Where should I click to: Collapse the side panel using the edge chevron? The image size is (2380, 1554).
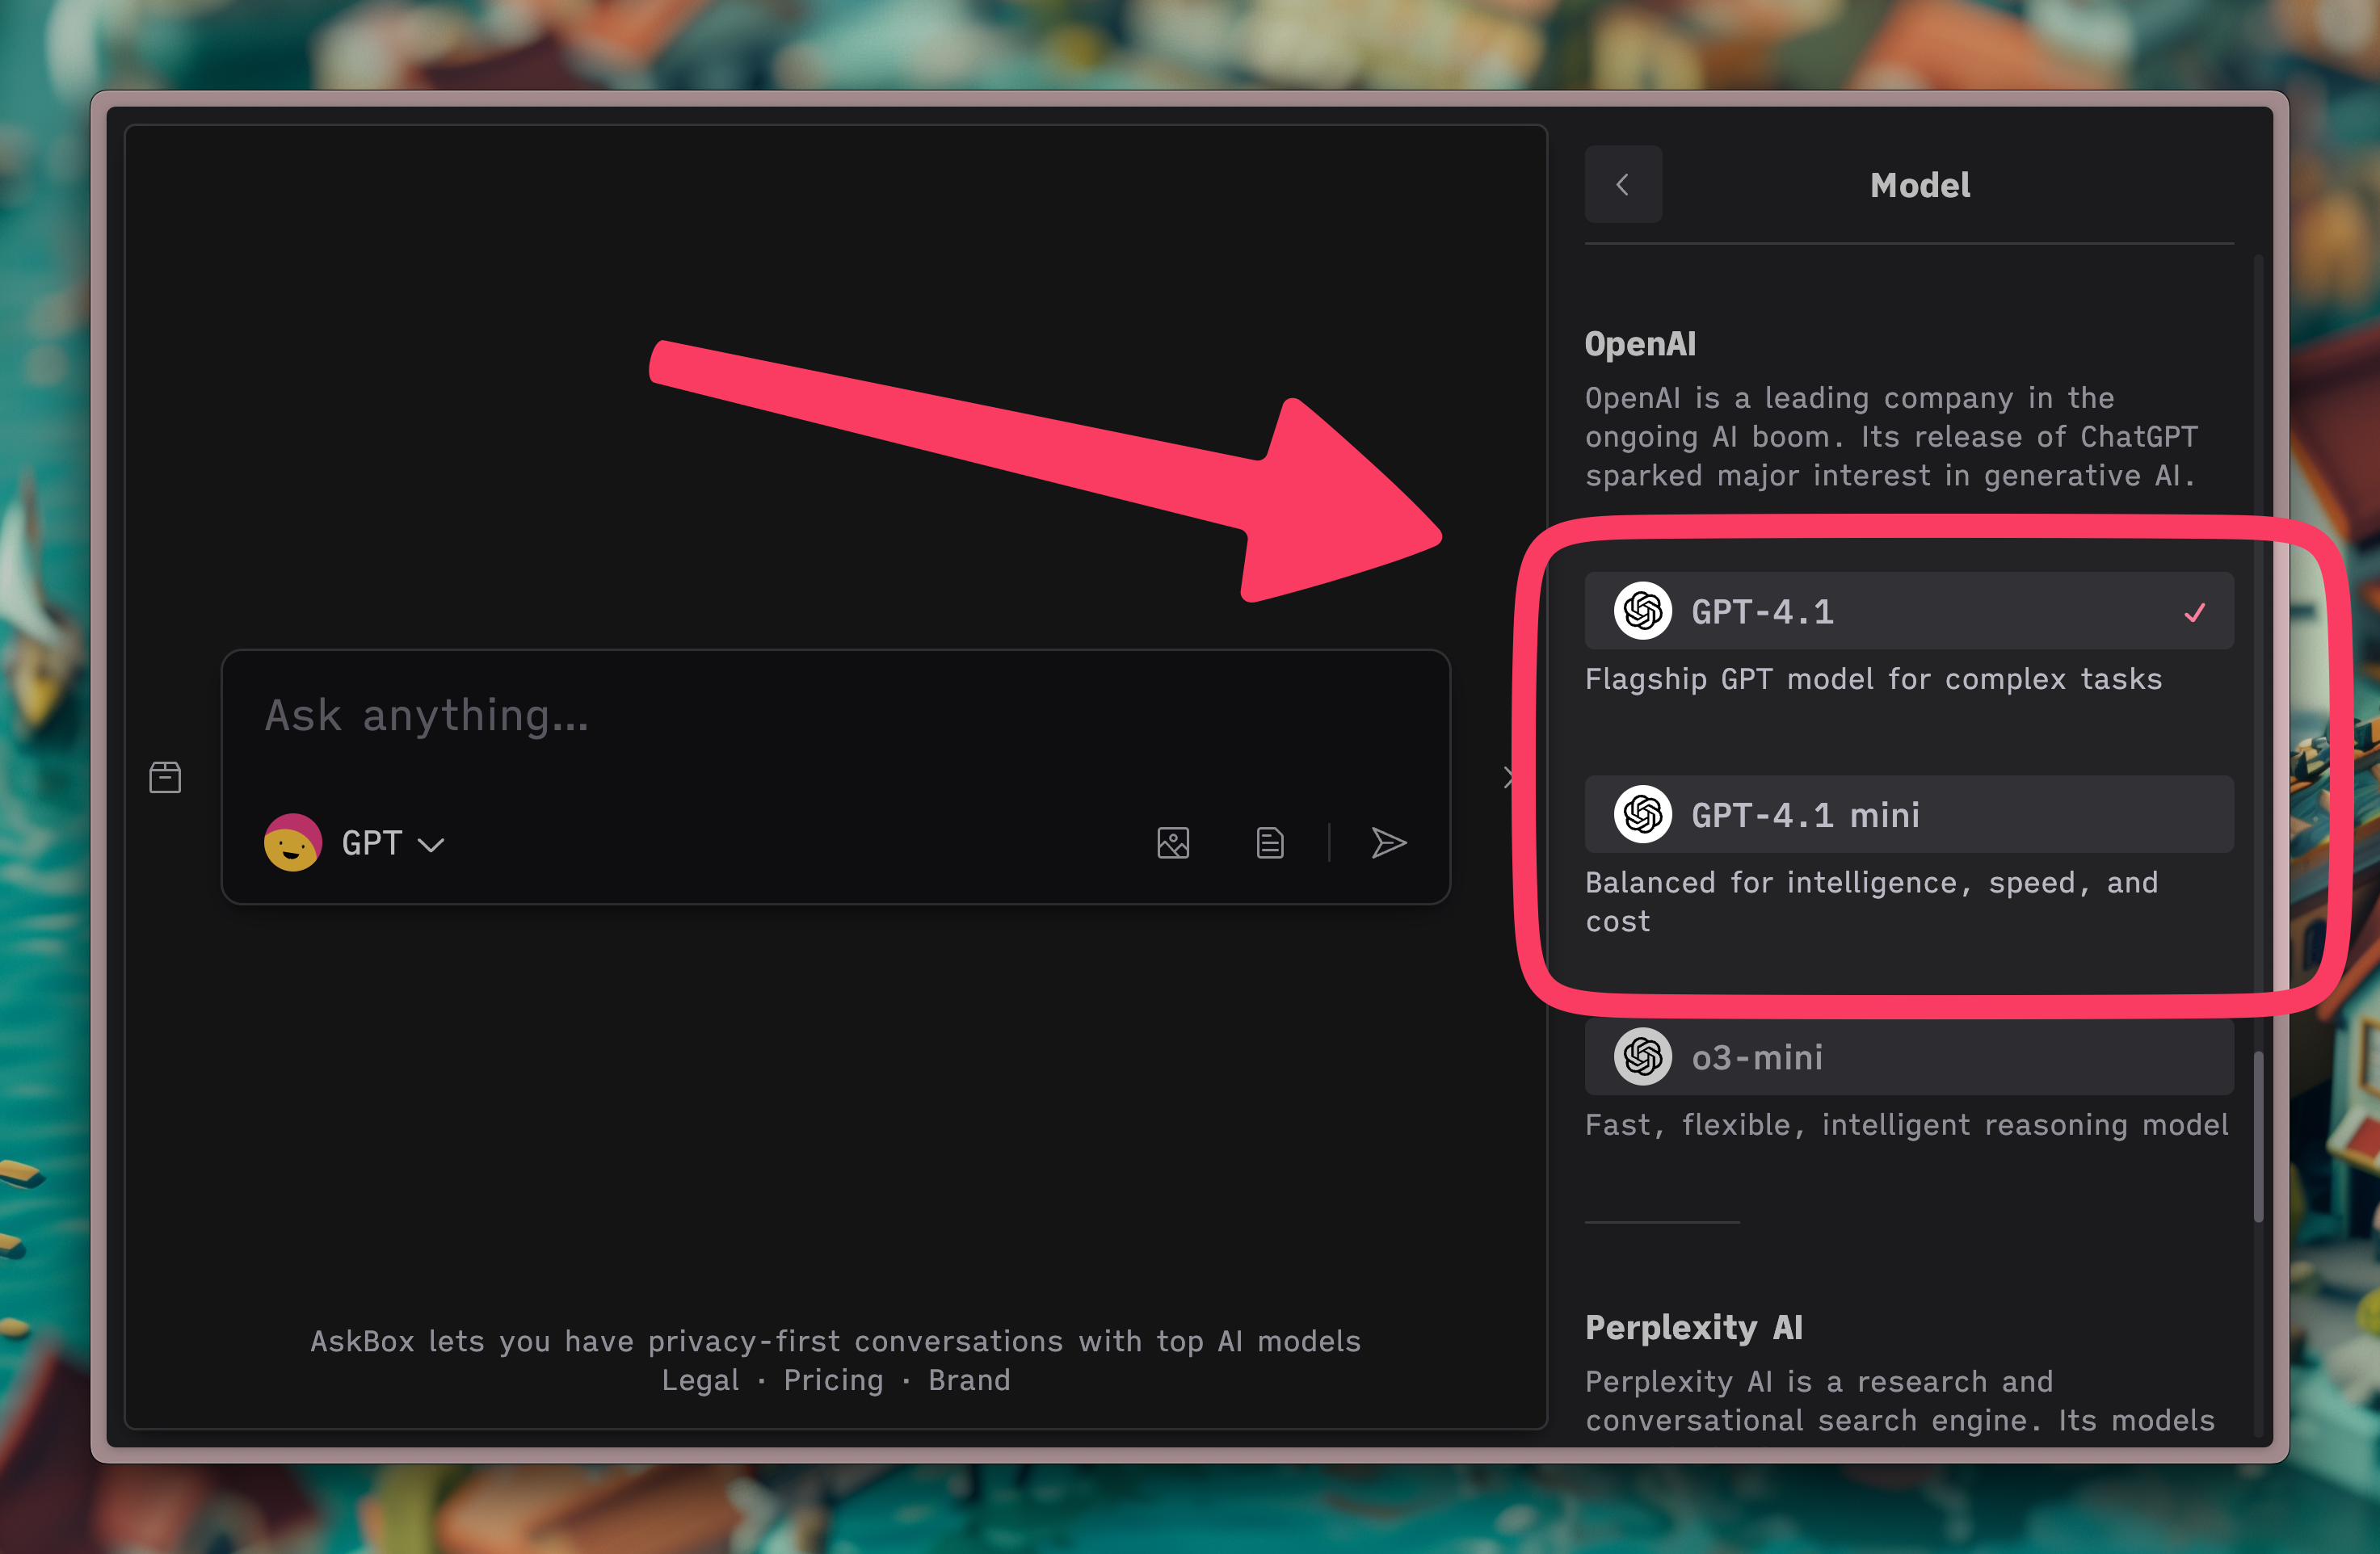[1509, 777]
